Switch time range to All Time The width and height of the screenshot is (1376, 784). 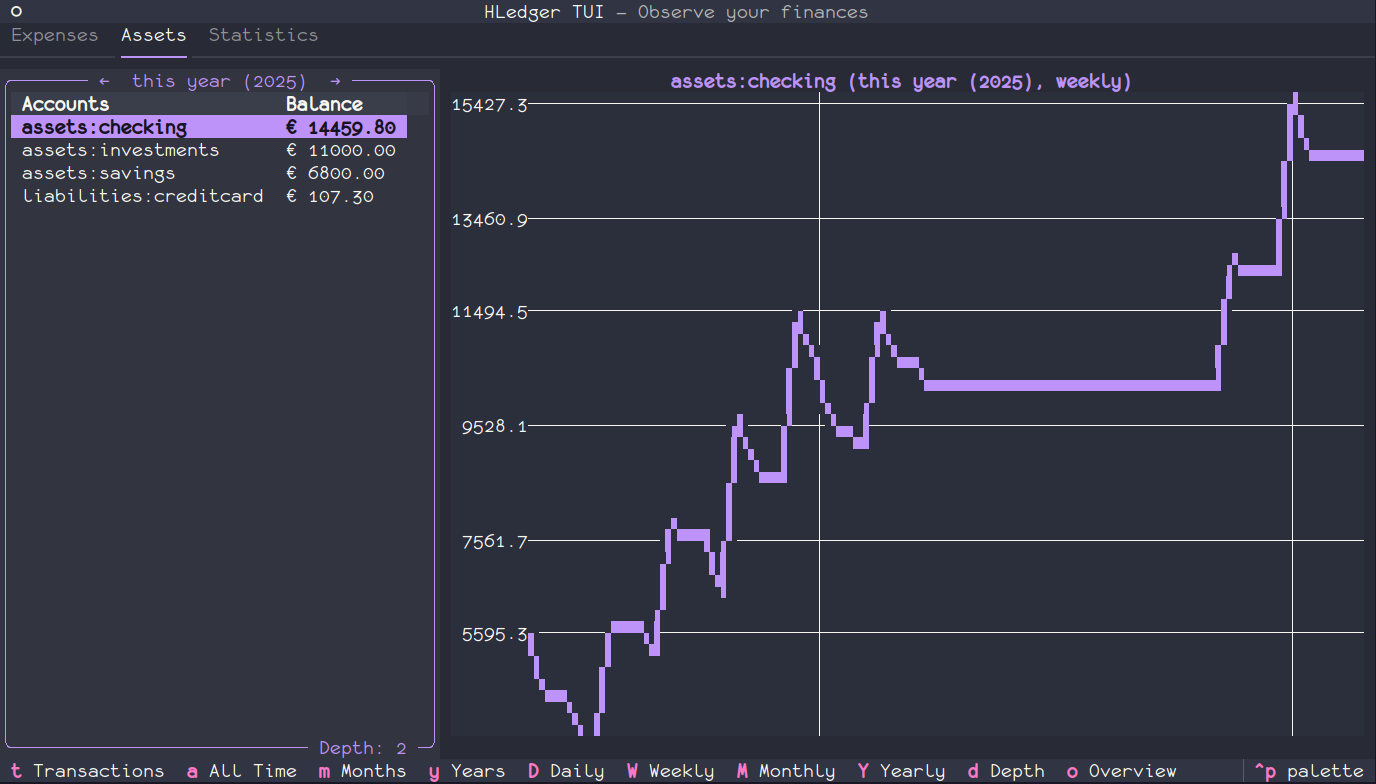click(x=242, y=771)
